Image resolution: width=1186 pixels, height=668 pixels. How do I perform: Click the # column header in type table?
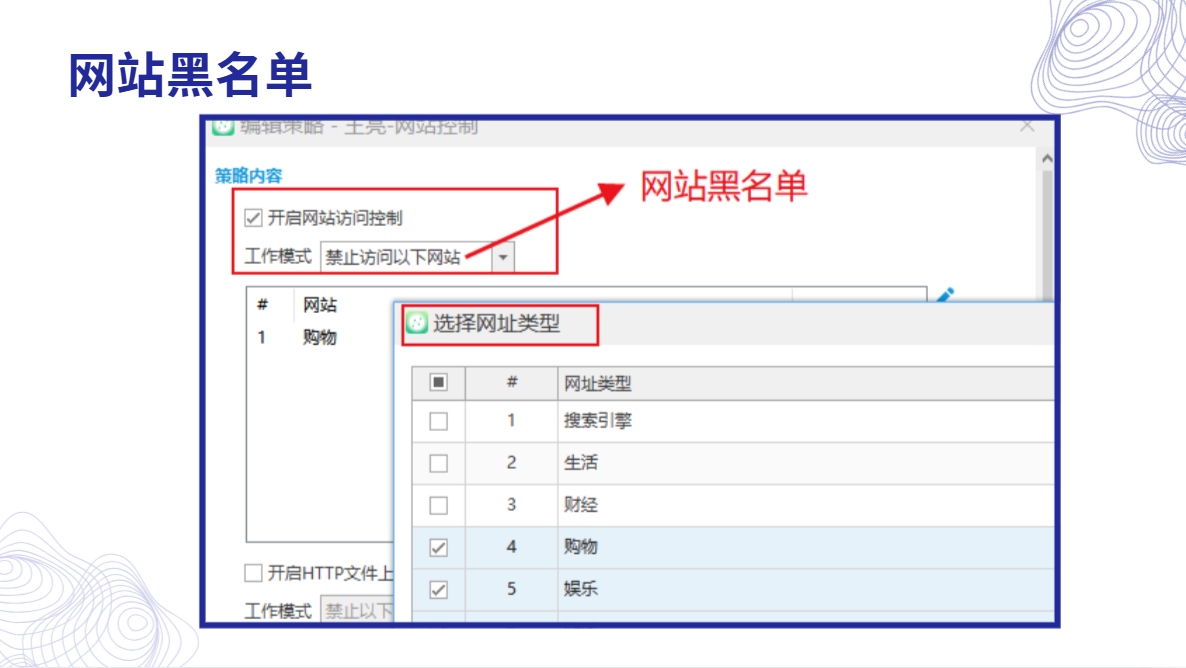click(x=511, y=382)
